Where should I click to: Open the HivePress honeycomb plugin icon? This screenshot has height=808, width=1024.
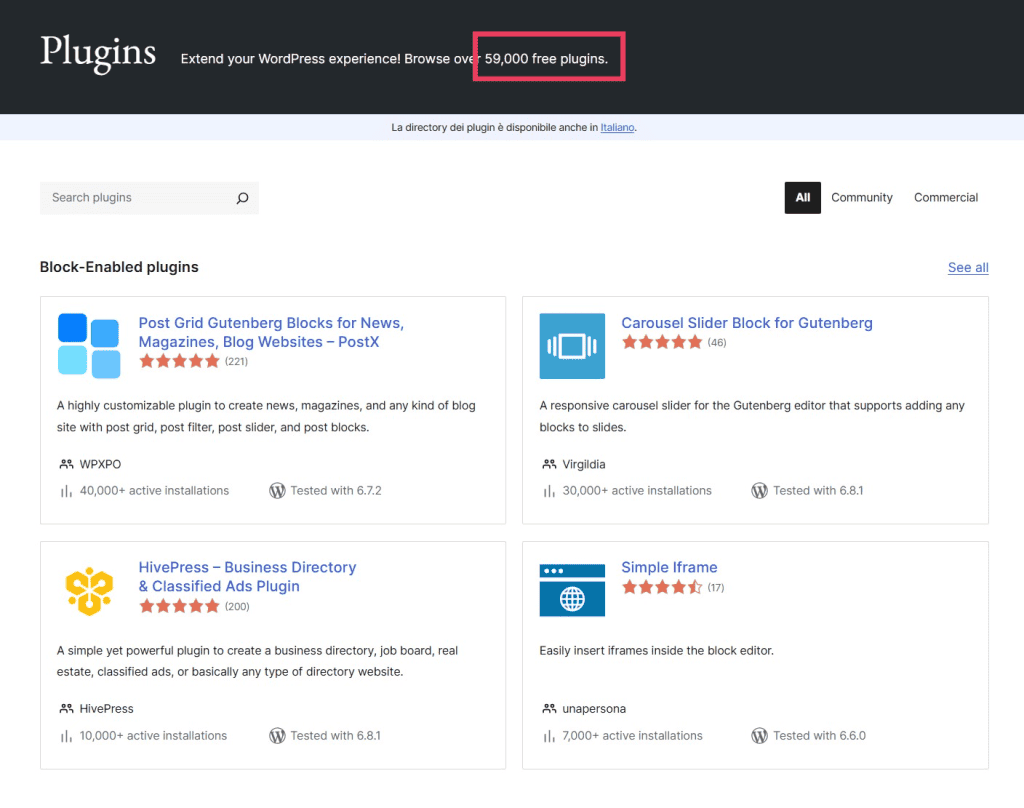(x=89, y=590)
